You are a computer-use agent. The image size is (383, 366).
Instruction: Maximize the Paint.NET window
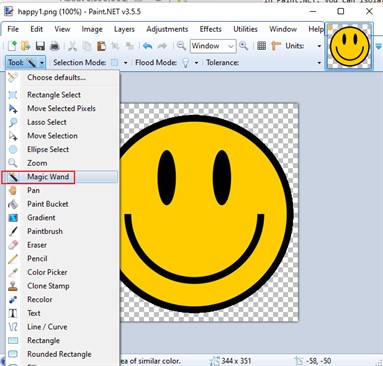(x=341, y=11)
